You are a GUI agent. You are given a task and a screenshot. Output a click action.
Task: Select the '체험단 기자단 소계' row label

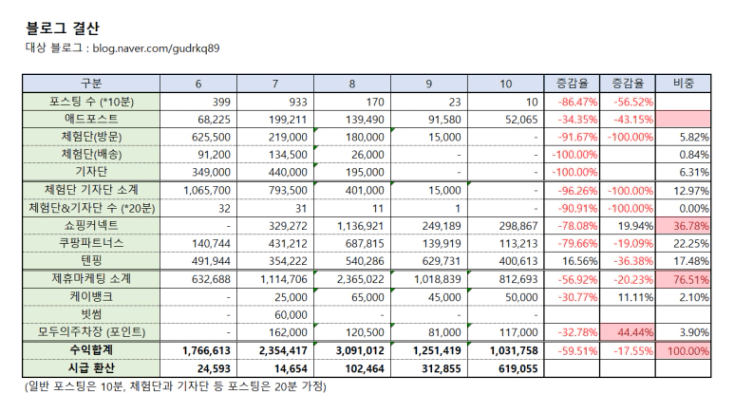(91, 190)
